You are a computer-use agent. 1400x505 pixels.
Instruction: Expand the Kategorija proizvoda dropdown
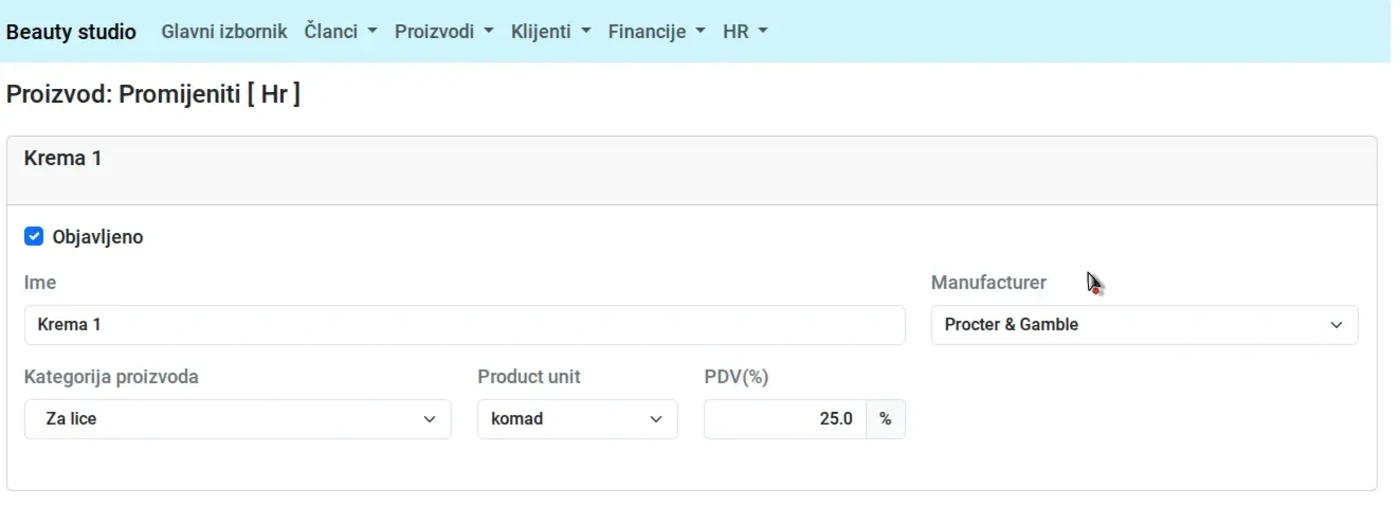click(237, 419)
